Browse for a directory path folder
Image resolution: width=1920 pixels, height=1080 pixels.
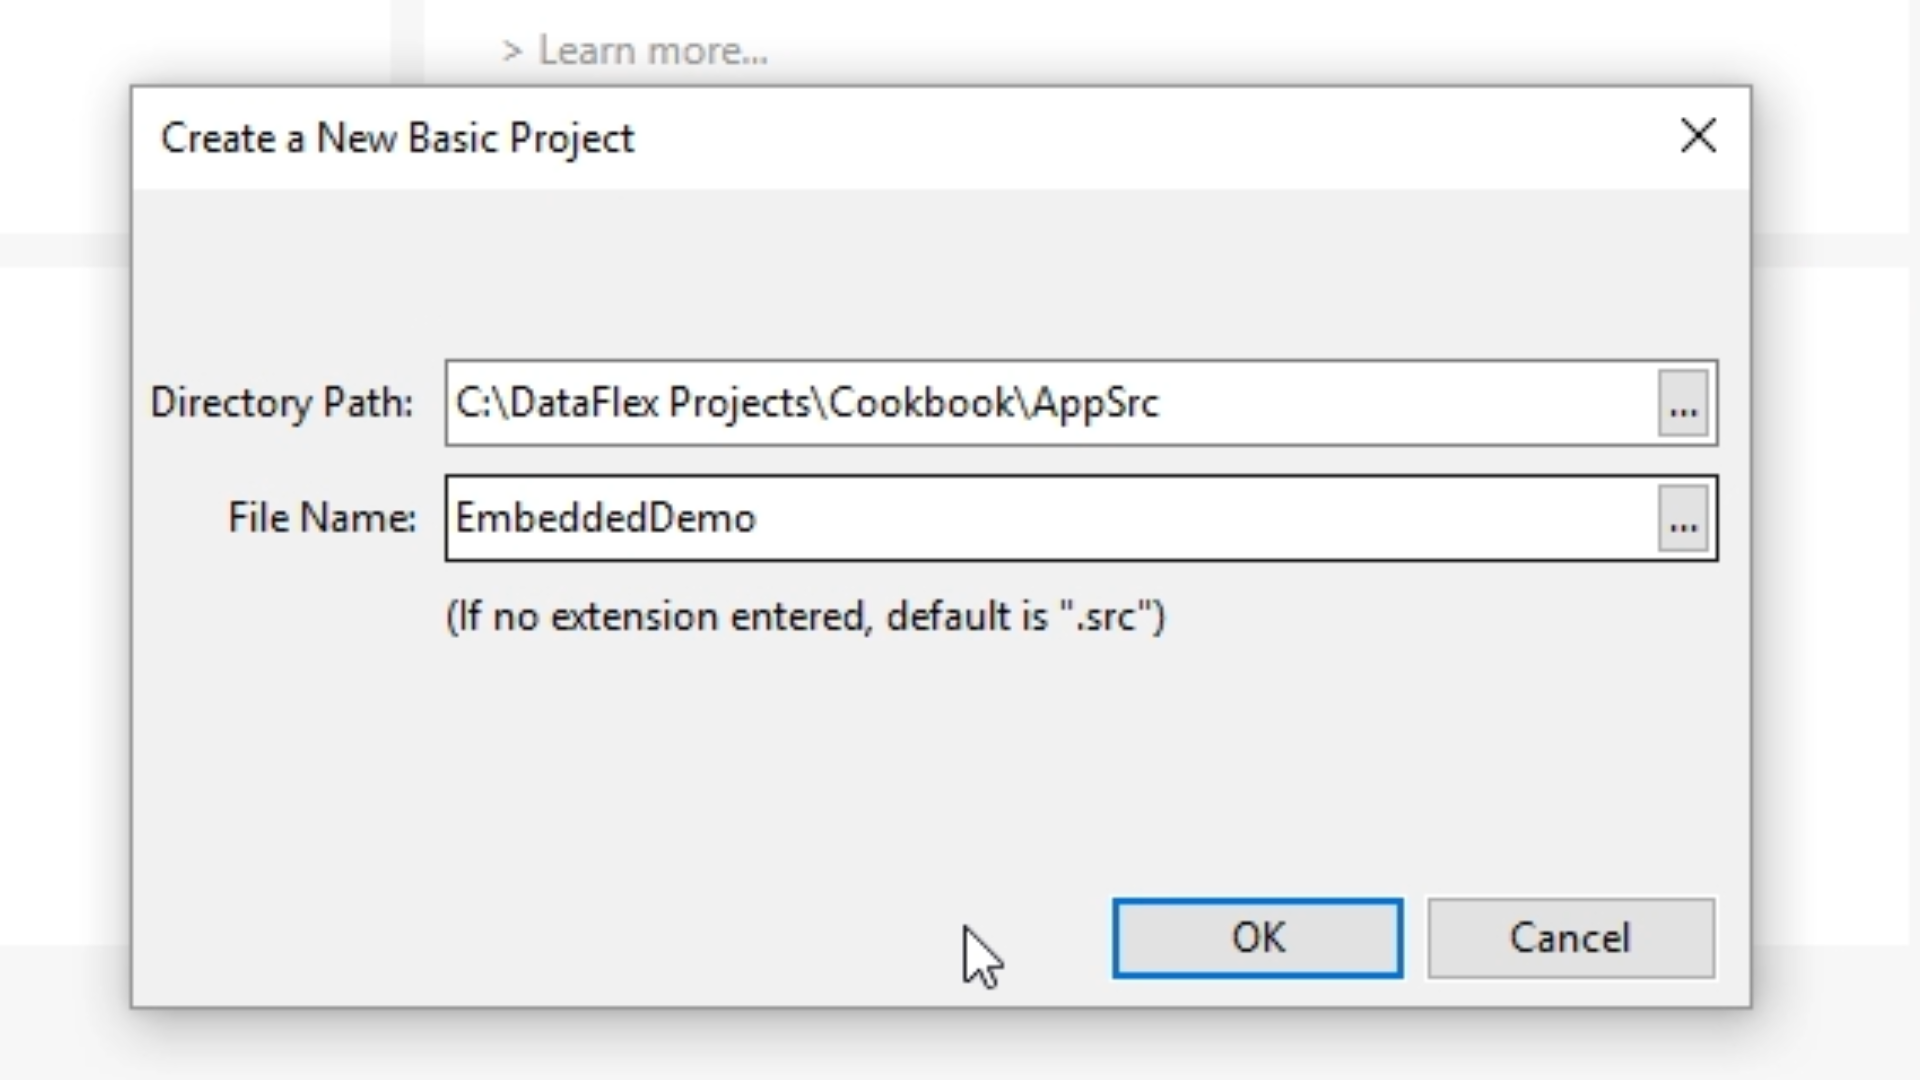(x=1683, y=403)
